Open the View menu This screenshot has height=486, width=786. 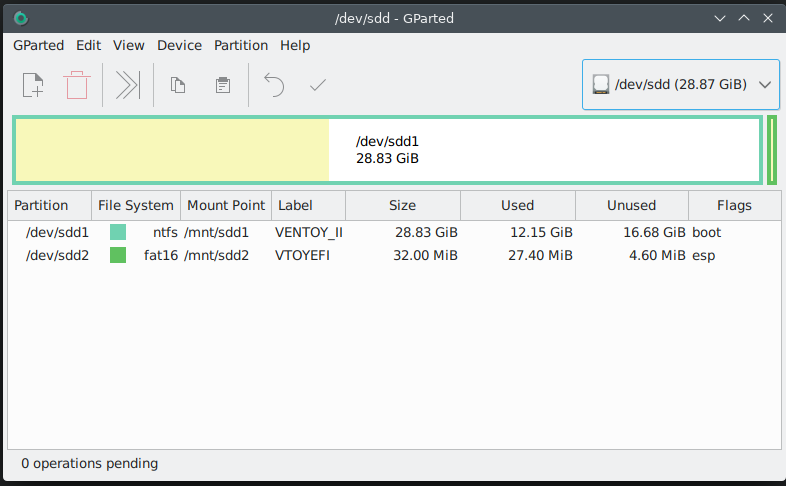click(x=129, y=45)
